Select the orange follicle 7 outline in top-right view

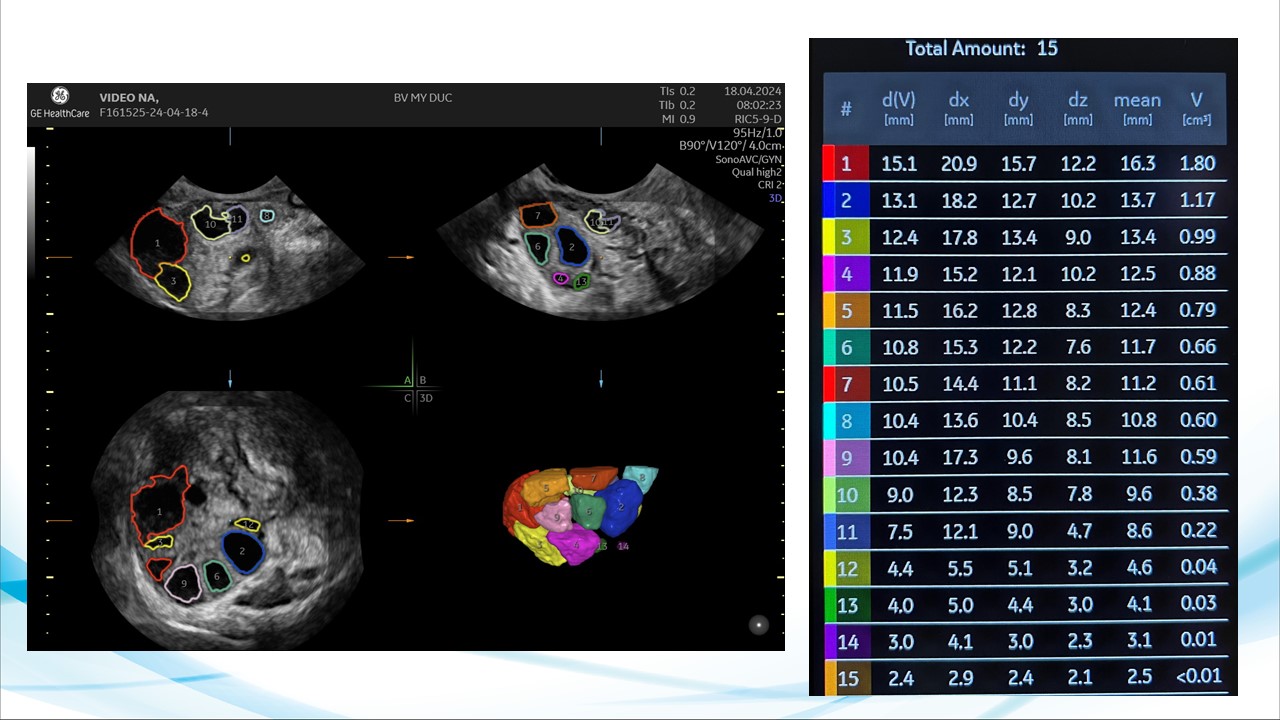coord(537,215)
